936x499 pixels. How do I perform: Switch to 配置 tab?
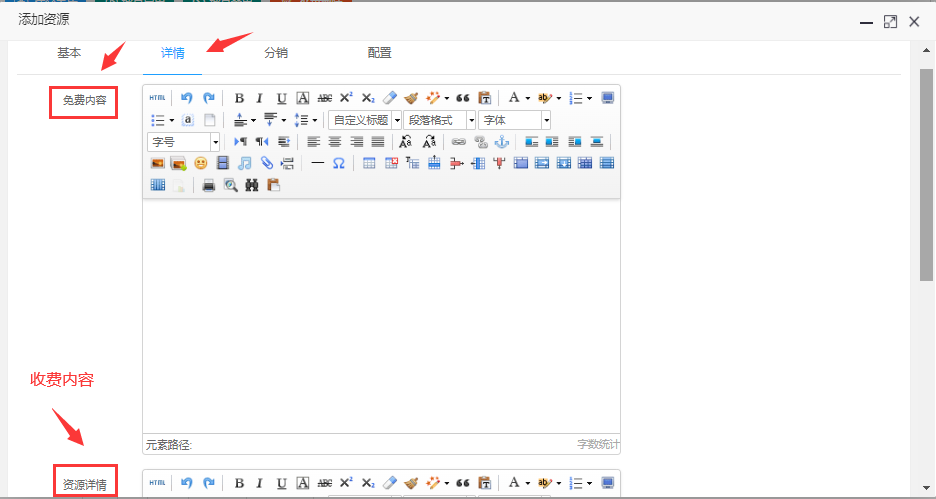pyautogui.click(x=380, y=53)
